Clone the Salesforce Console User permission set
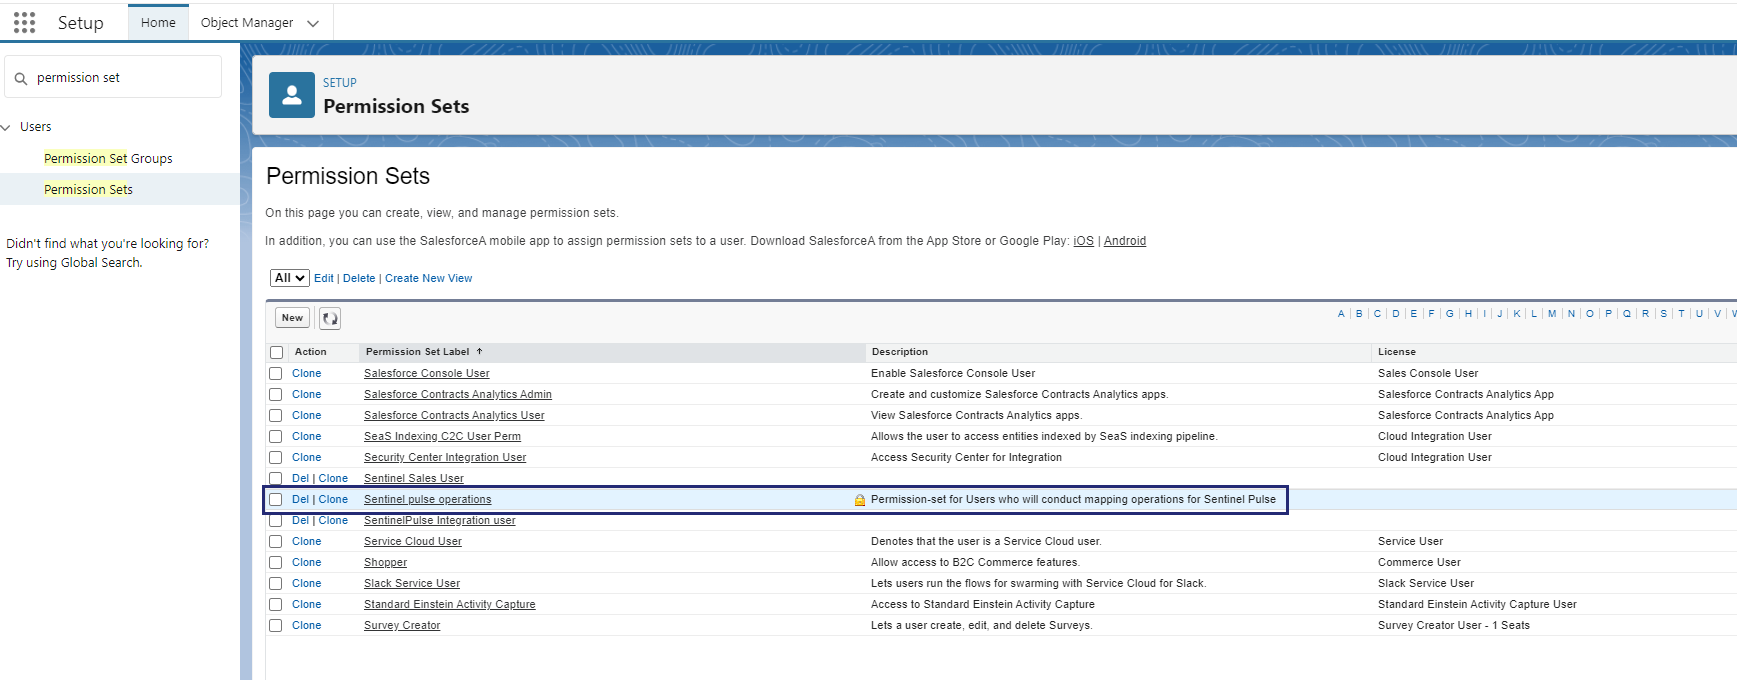 coord(306,373)
